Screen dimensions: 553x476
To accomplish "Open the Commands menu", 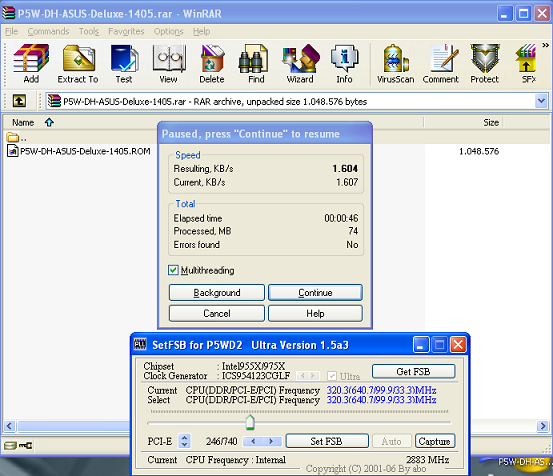I will (48, 31).
